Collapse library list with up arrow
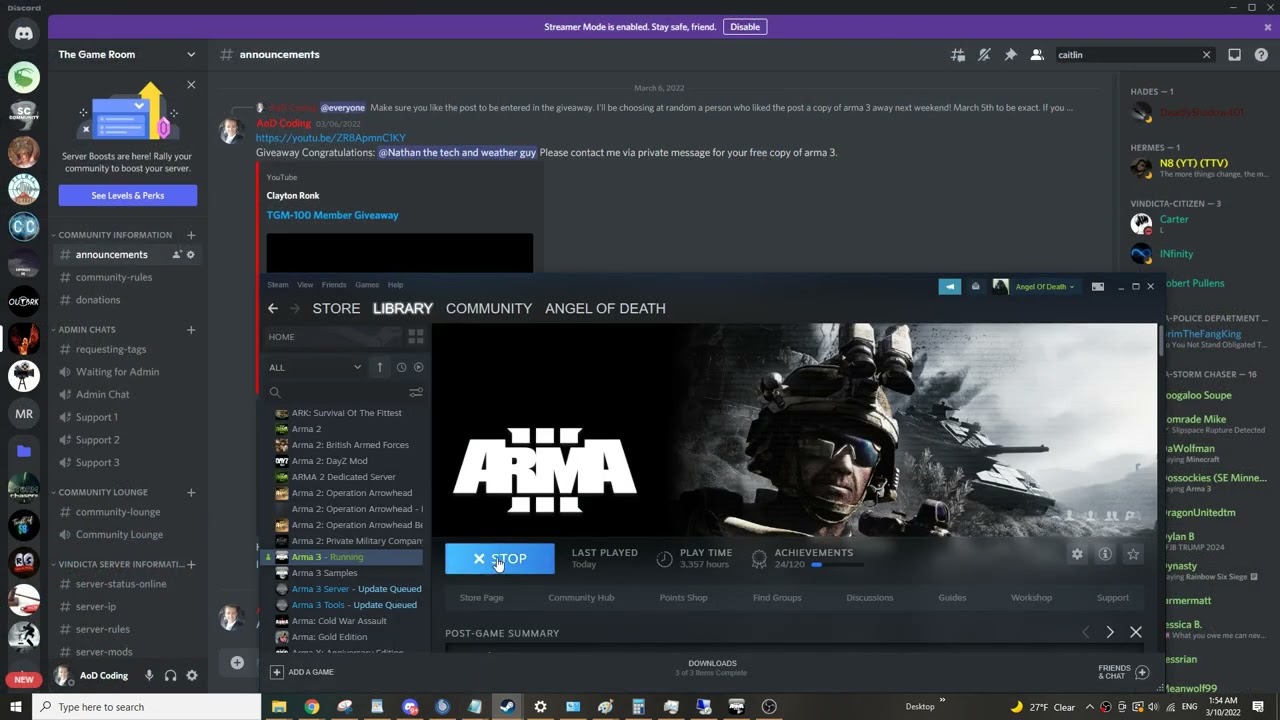Image resolution: width=1280 pixels, height=720 pixels. (379, 367)
